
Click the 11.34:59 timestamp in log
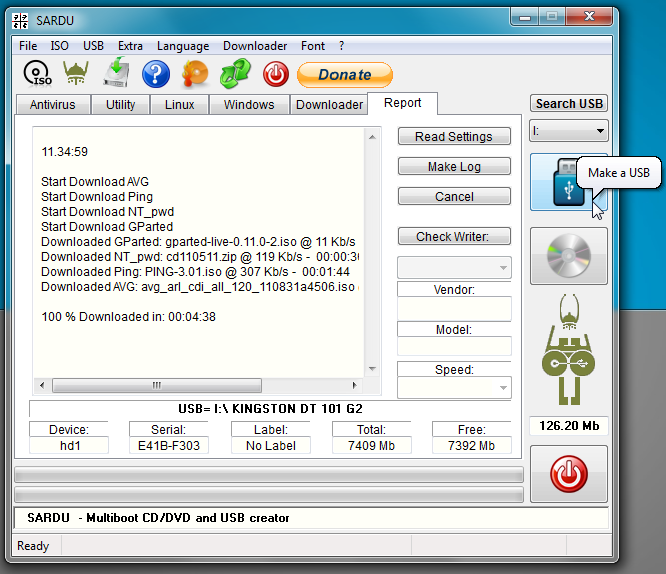pyautogui.click(x=65, y=152)
